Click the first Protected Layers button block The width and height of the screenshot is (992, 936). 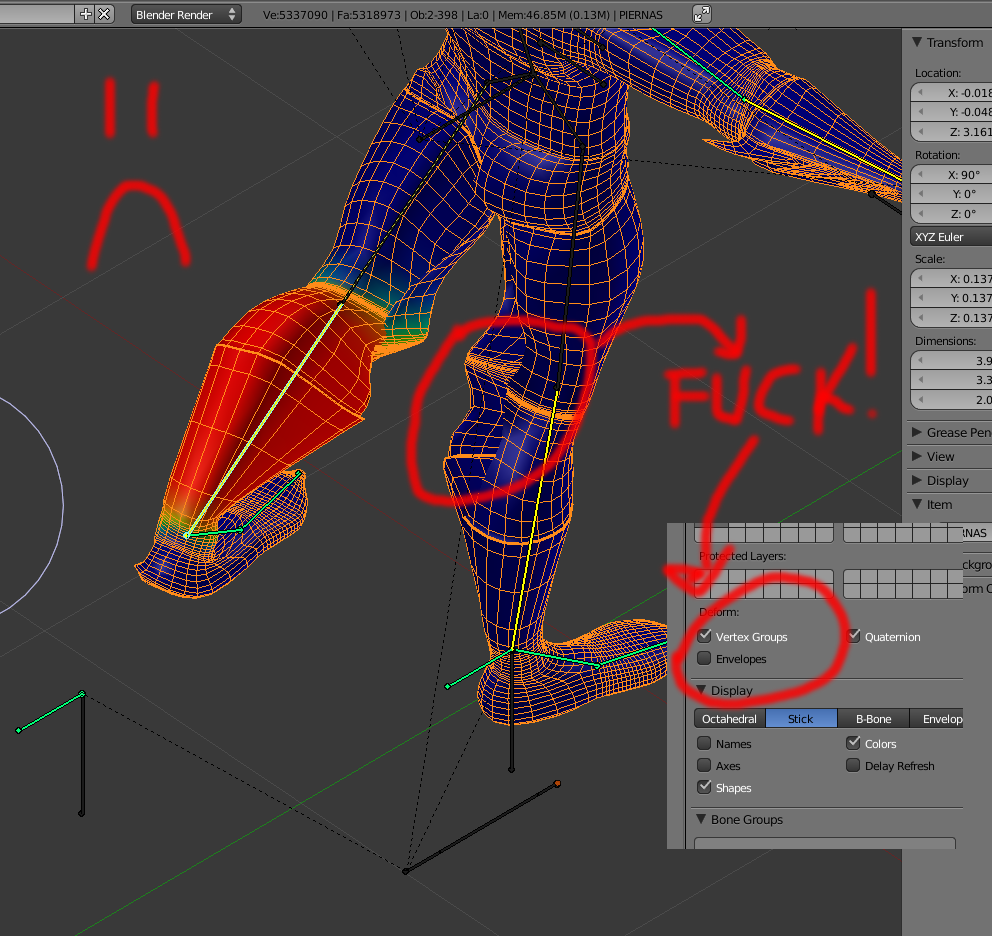pyautogui.click(x=764, y=583)
